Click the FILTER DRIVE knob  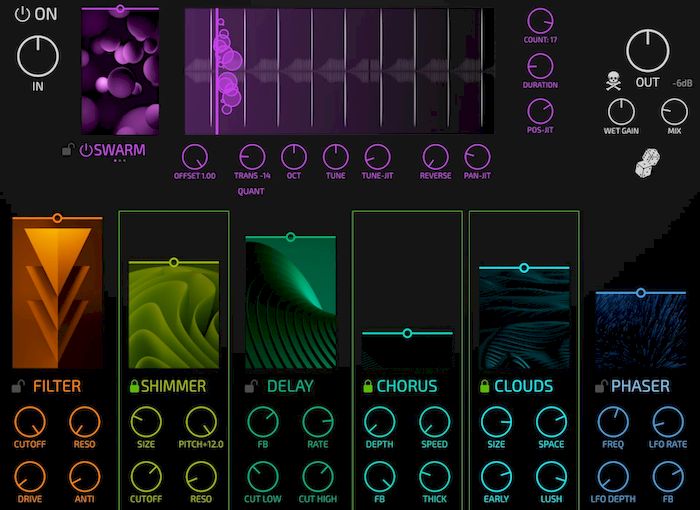click(30, 477)
